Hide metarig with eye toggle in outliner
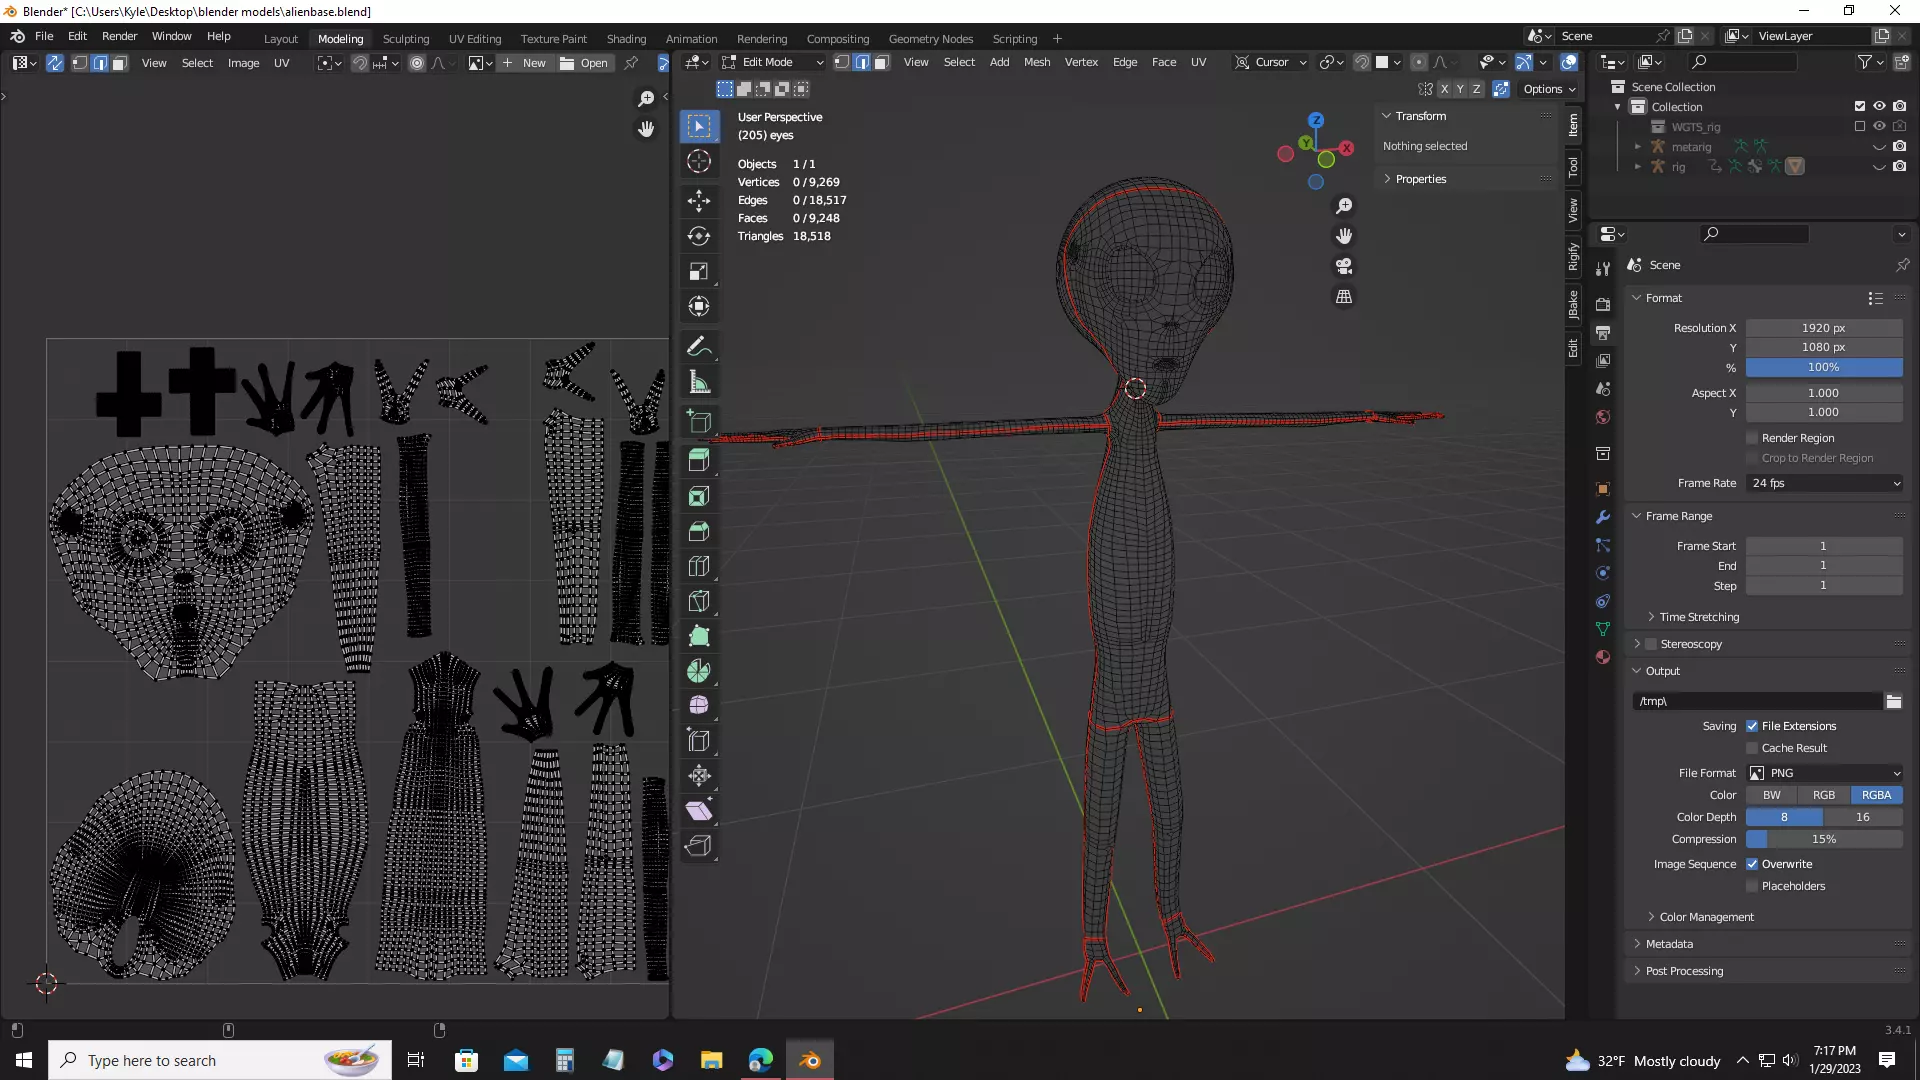 (x=1879, y=147)
